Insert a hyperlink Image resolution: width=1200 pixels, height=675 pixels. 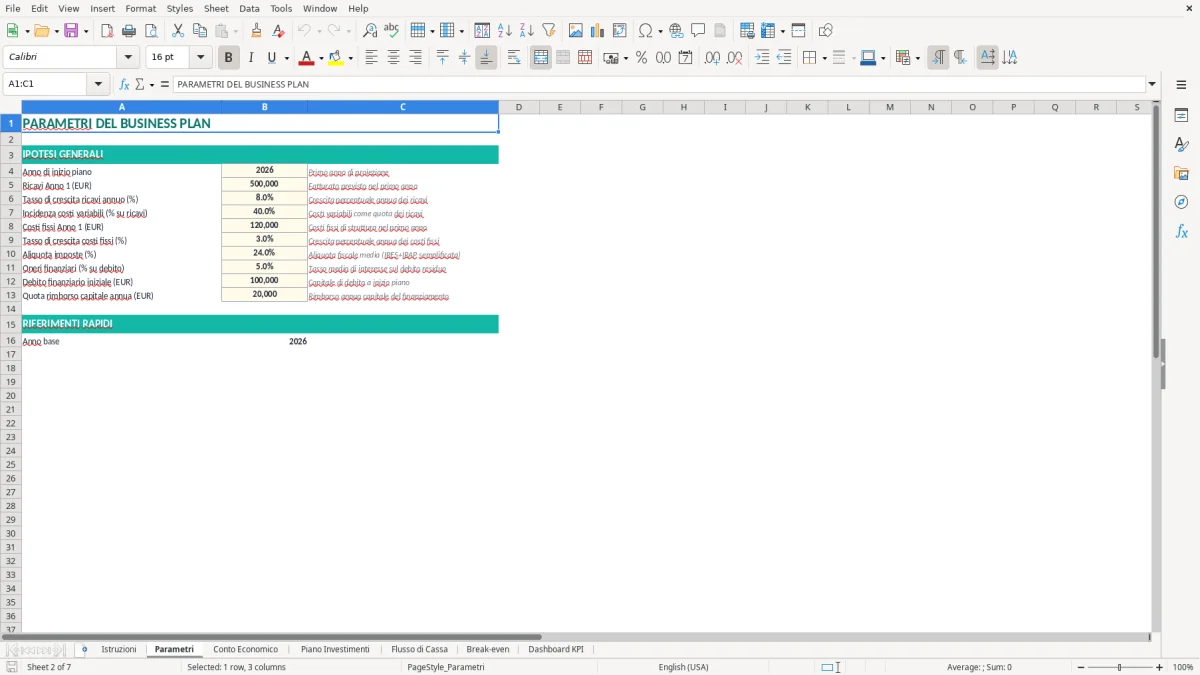coord(676,31)
